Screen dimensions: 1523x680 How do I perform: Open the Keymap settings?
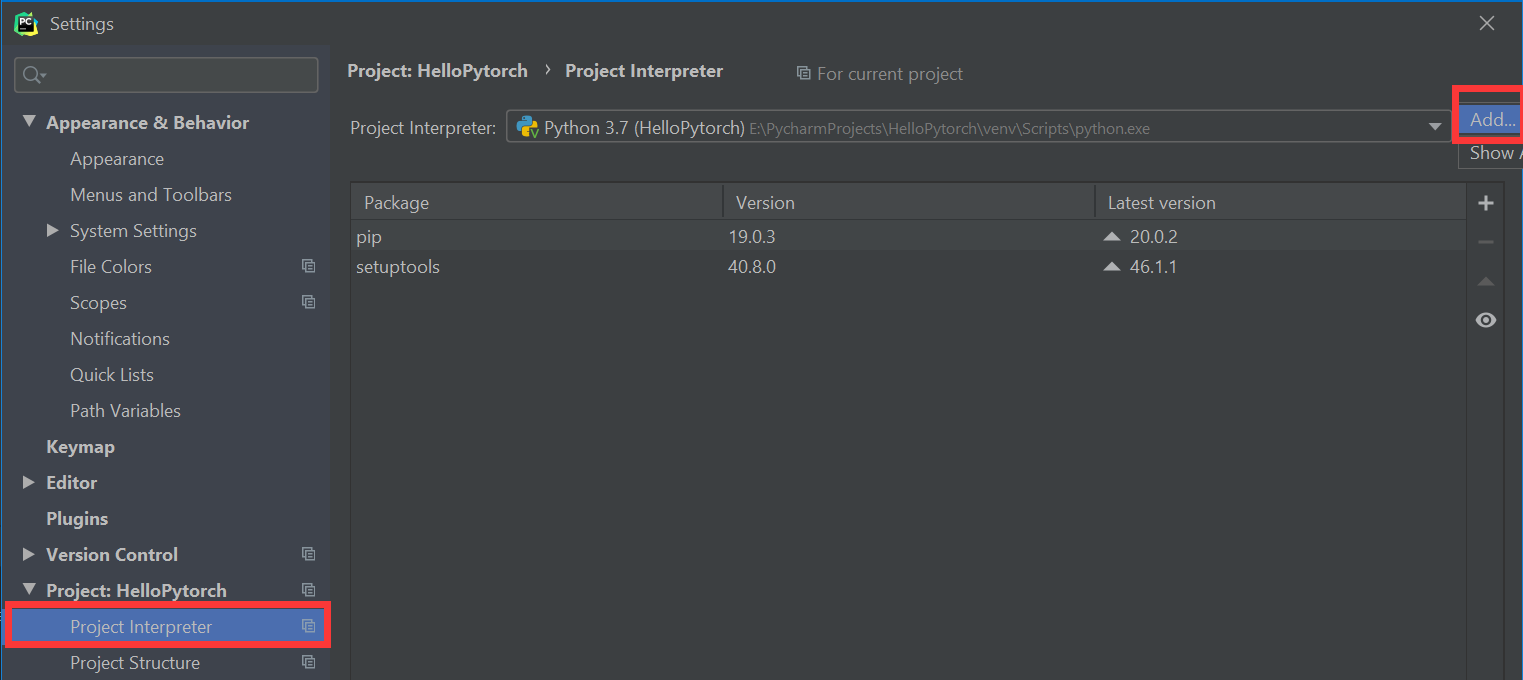(x=80, y=447)
